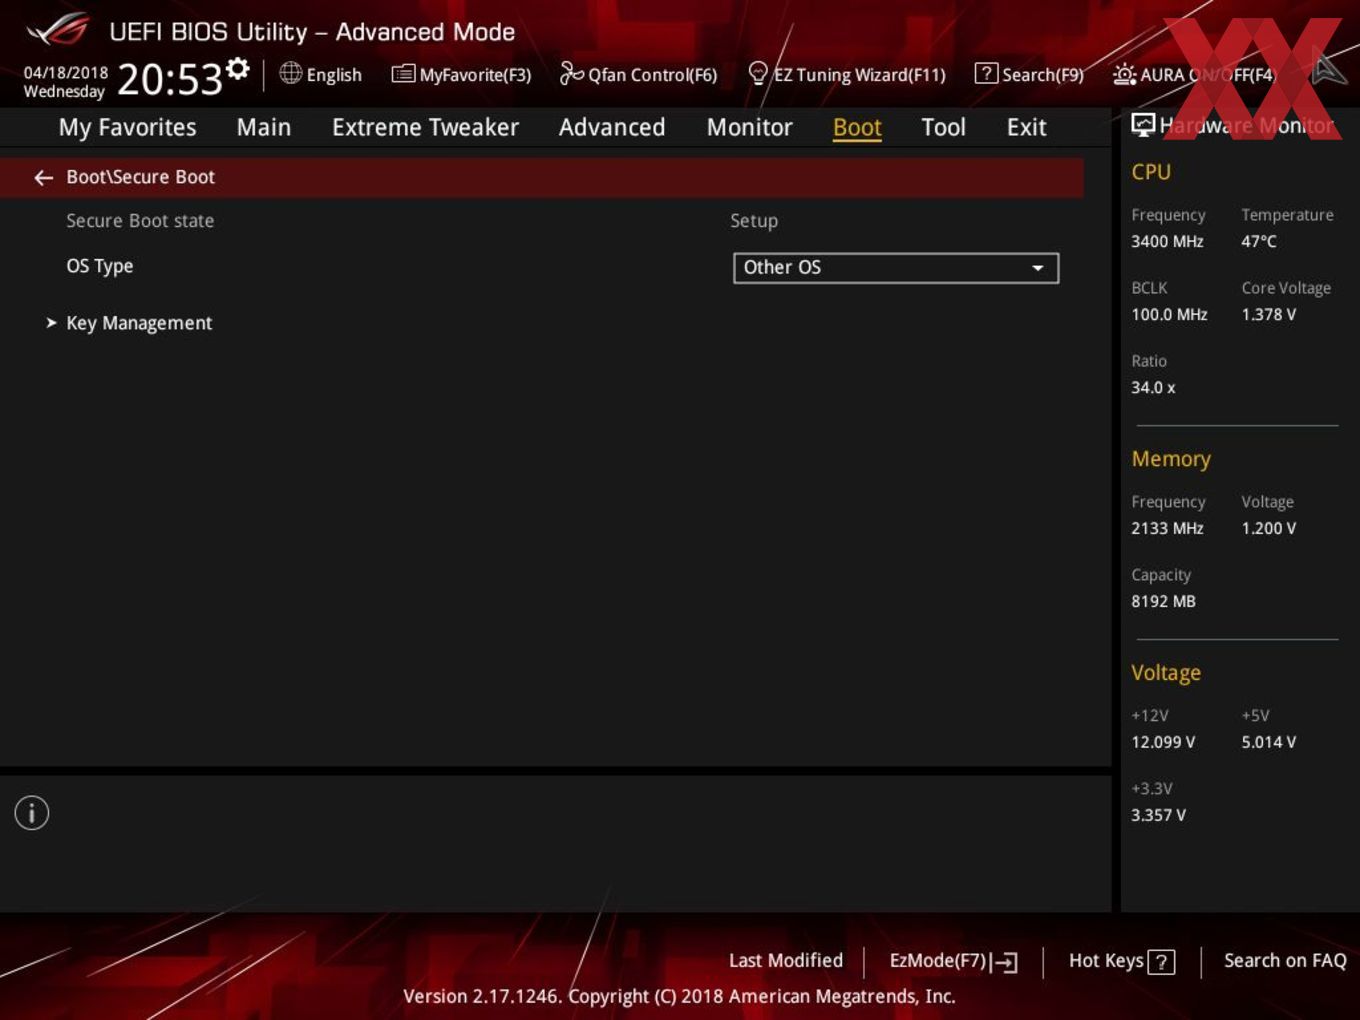Click Secure Boot state value Setup
Viewport: 1360px width, 1020px height.
click(x=754, y=221)
